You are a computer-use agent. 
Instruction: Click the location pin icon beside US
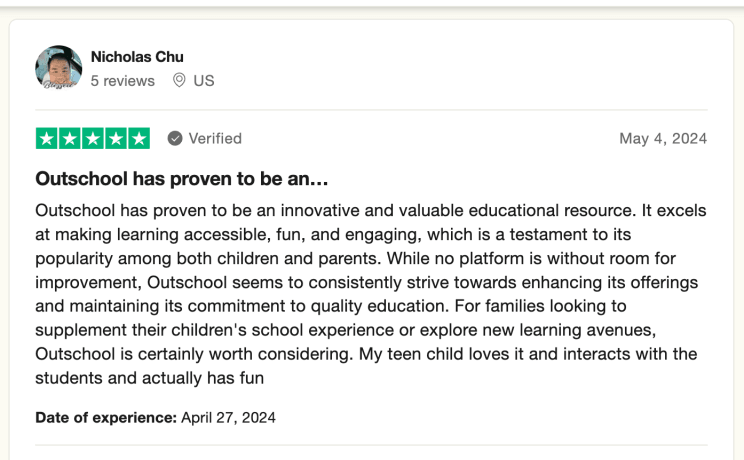pyautogui.click(x=179, y=80)
